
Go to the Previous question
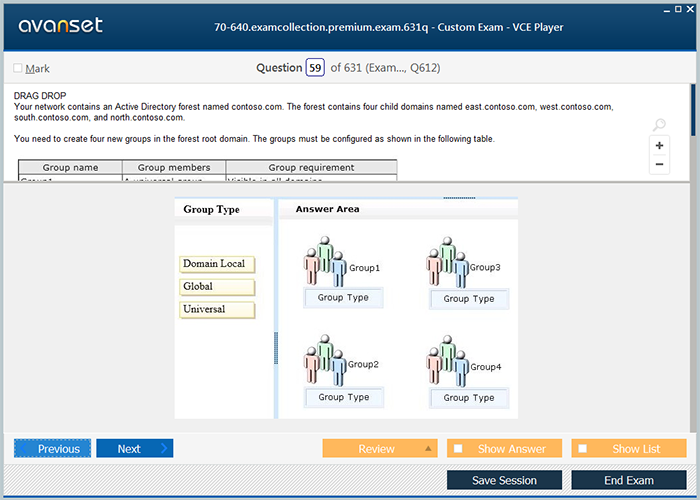point(52,448)
